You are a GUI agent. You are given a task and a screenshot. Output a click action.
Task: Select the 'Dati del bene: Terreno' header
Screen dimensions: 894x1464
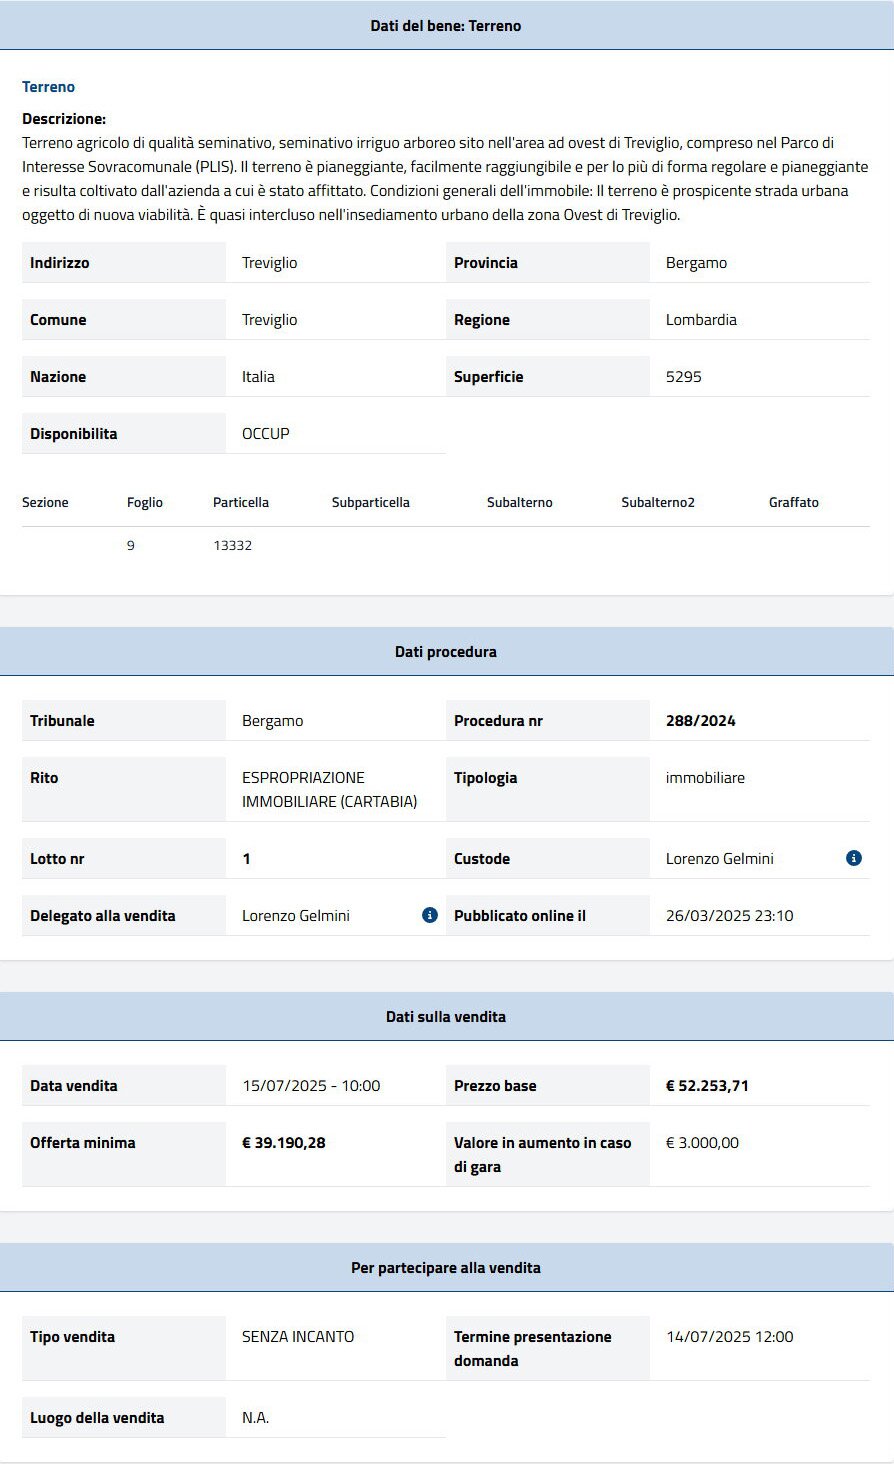(x=446, y=26)
